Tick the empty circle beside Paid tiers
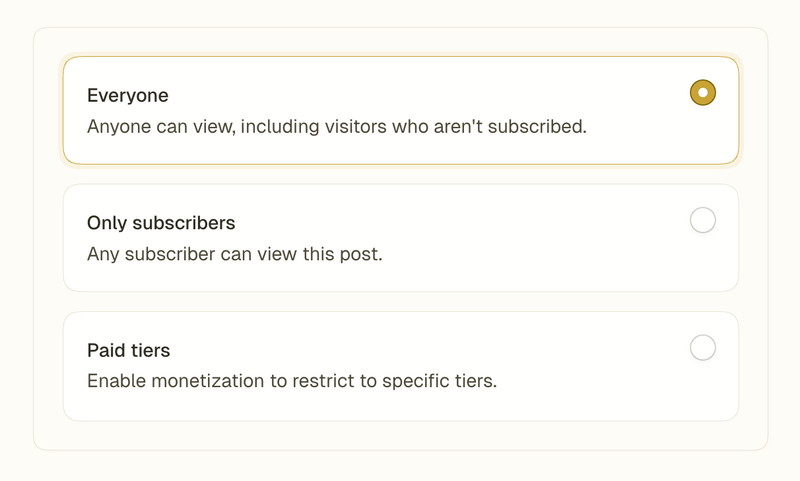This screenshot has width=800, height=481. 703,348
